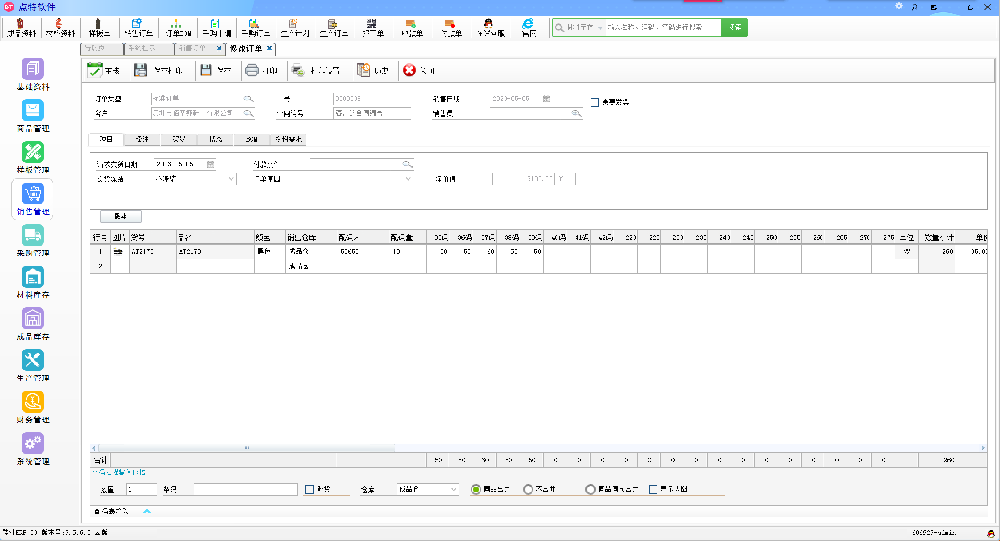
Task: Open 材料库存 module in sidebar
Action: coord(33,283)
